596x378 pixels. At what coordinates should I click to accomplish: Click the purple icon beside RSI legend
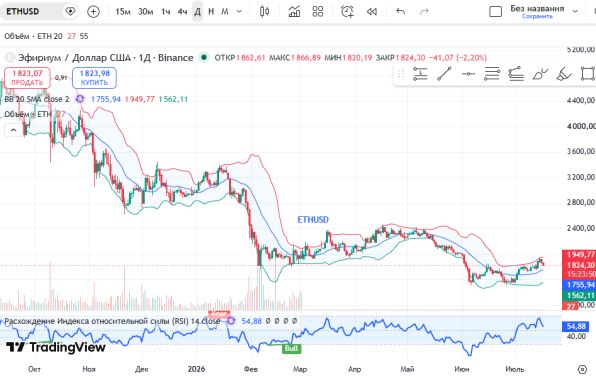pos(231,321)
